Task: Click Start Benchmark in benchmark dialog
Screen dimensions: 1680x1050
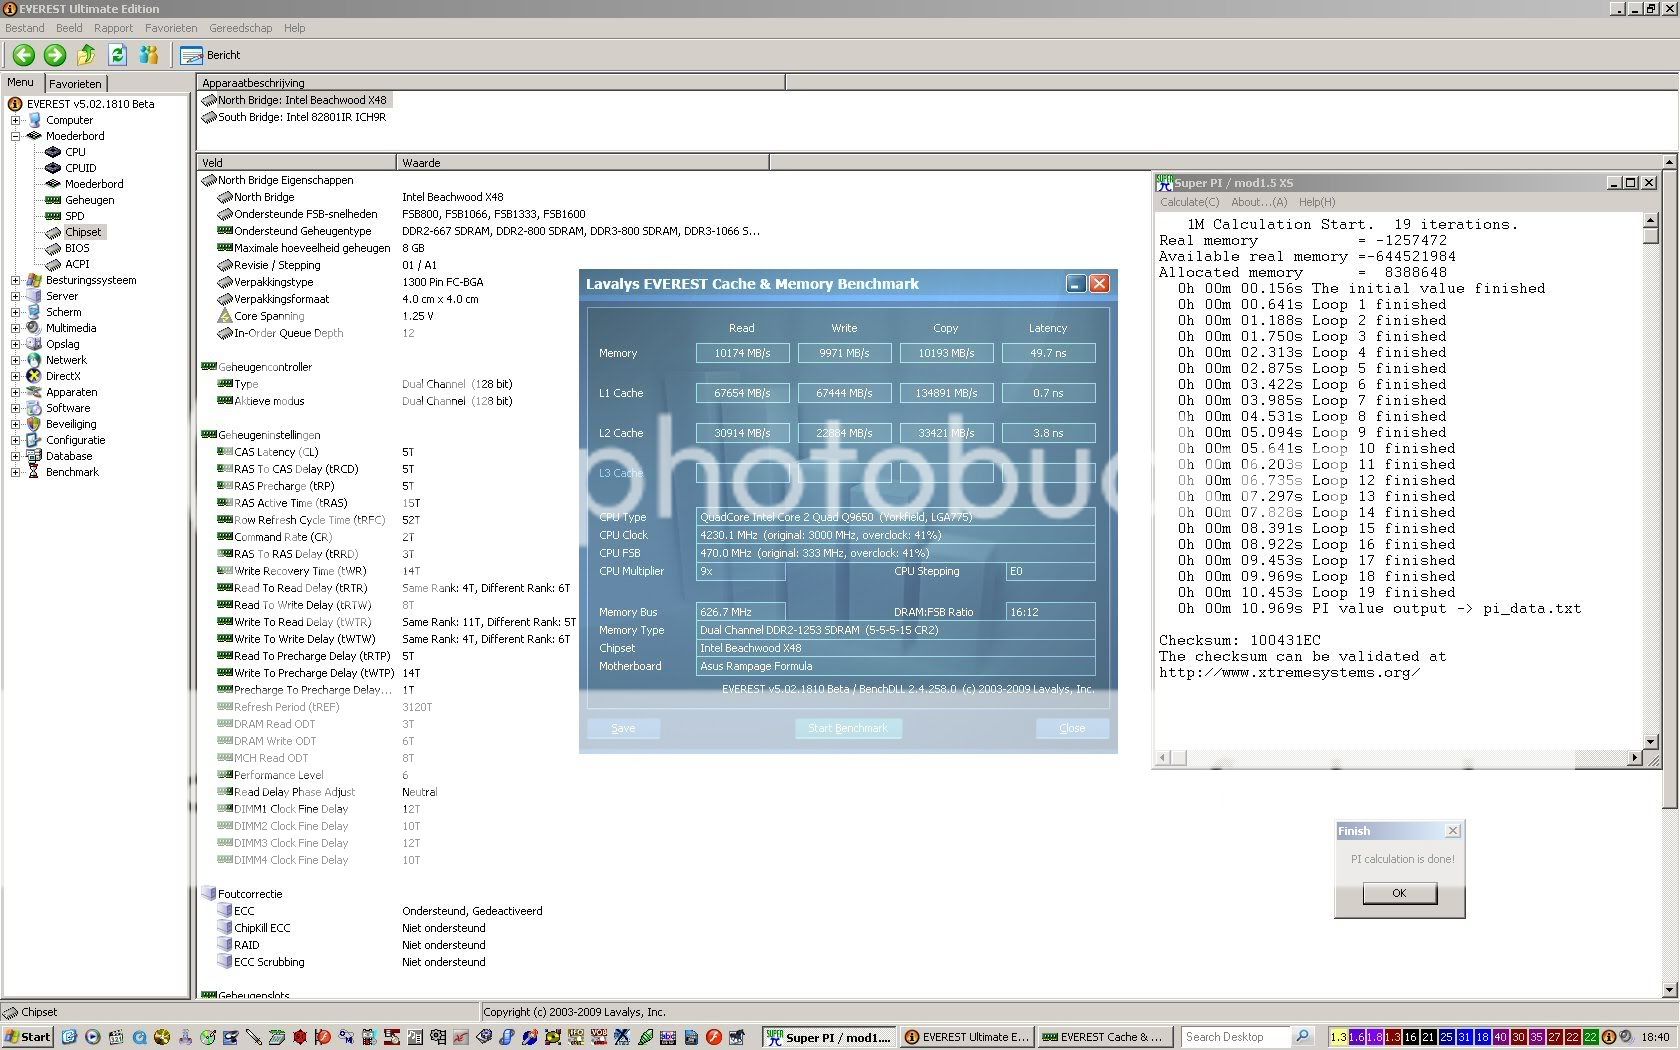Action: 848,728
